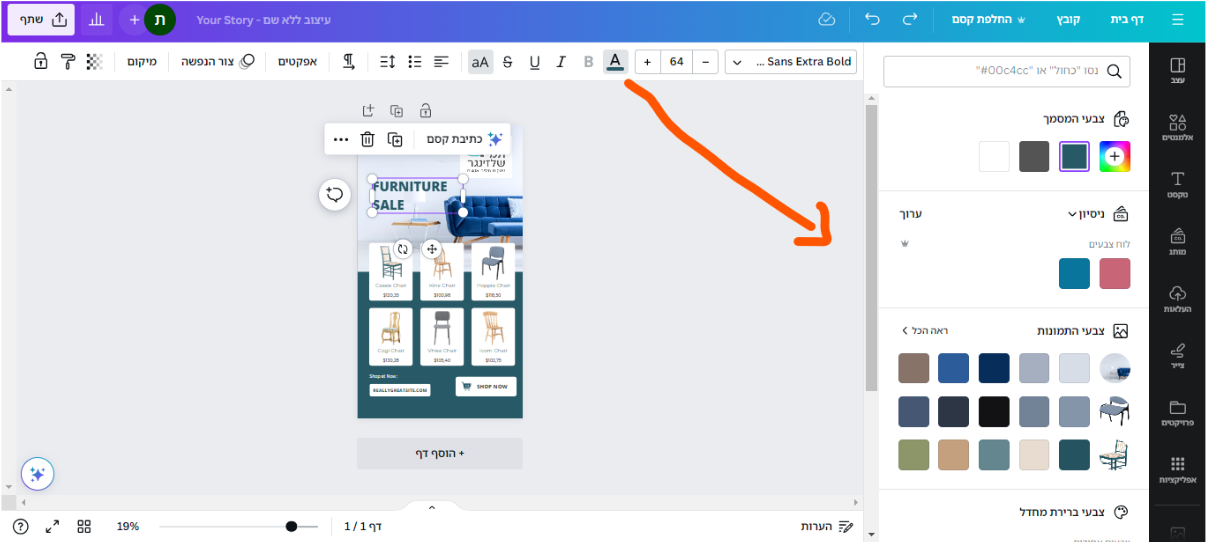Open the Sans Extra Bold font dropdown
The width and height of the screenshot is (1207, 542).
click(790, 62)
